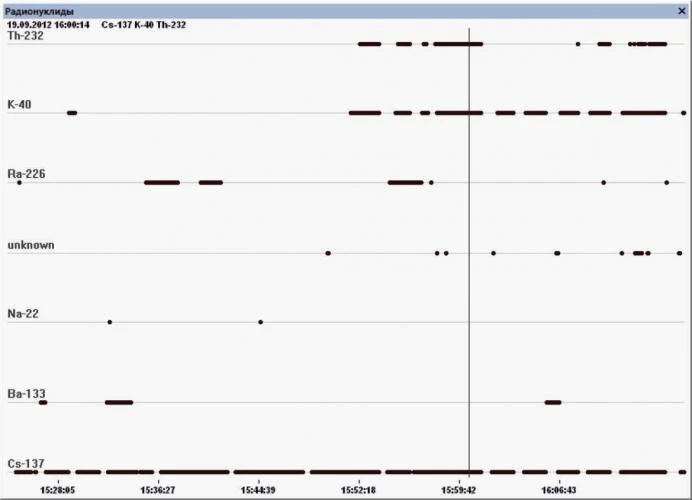Click the Cs-137 row label
The width and height of the screenshot is (692, 500).
click(x=26, y=463)
